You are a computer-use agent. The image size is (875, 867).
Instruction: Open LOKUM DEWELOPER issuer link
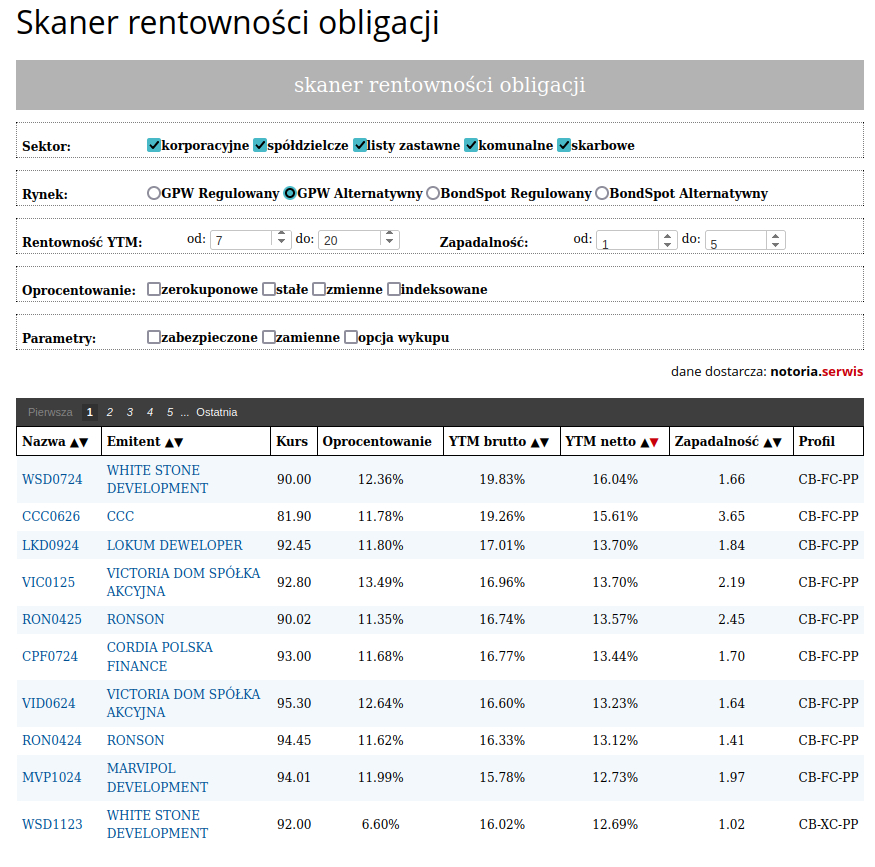coord(174,545)
